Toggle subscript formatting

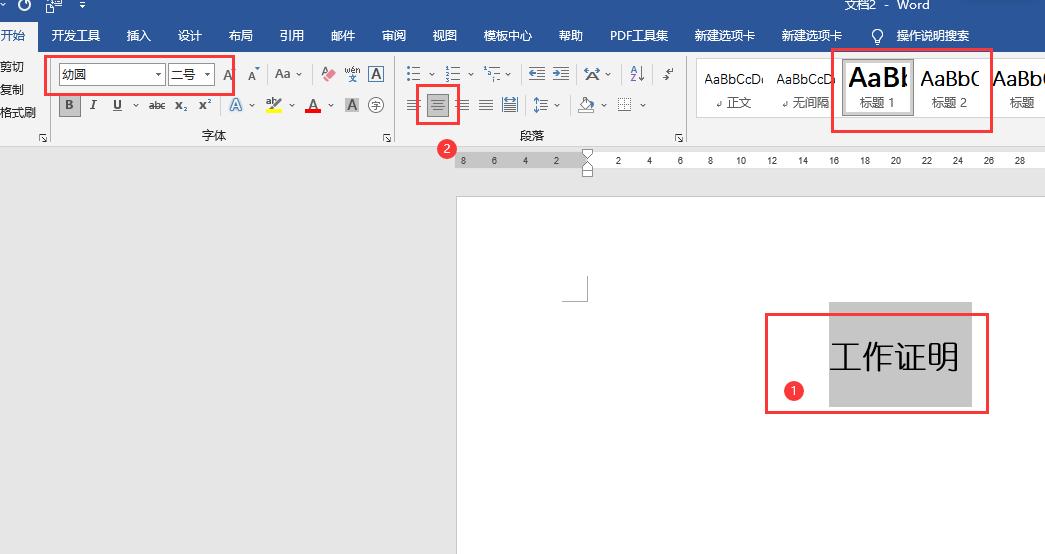[181, 105]
